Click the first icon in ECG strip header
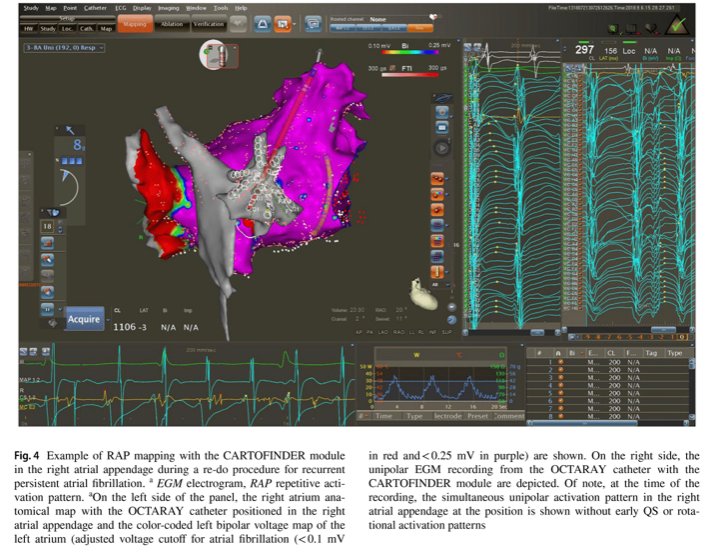Screen dimensions: 717x557 coord(24,351)
